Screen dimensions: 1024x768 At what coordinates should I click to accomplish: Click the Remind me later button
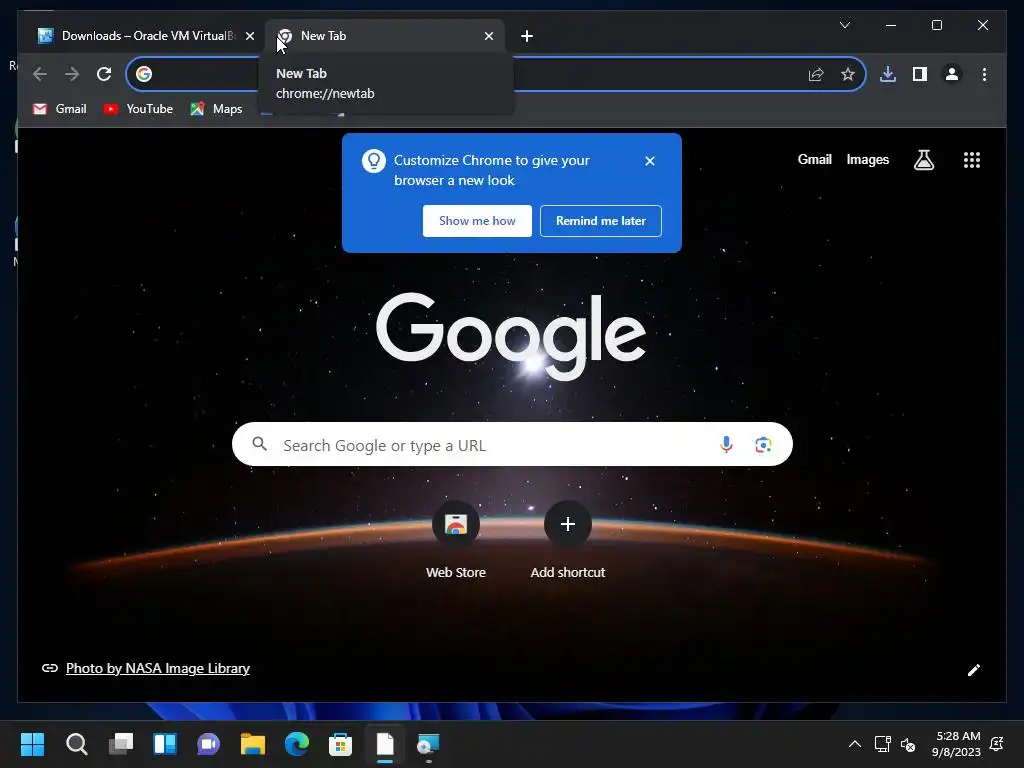601,221
